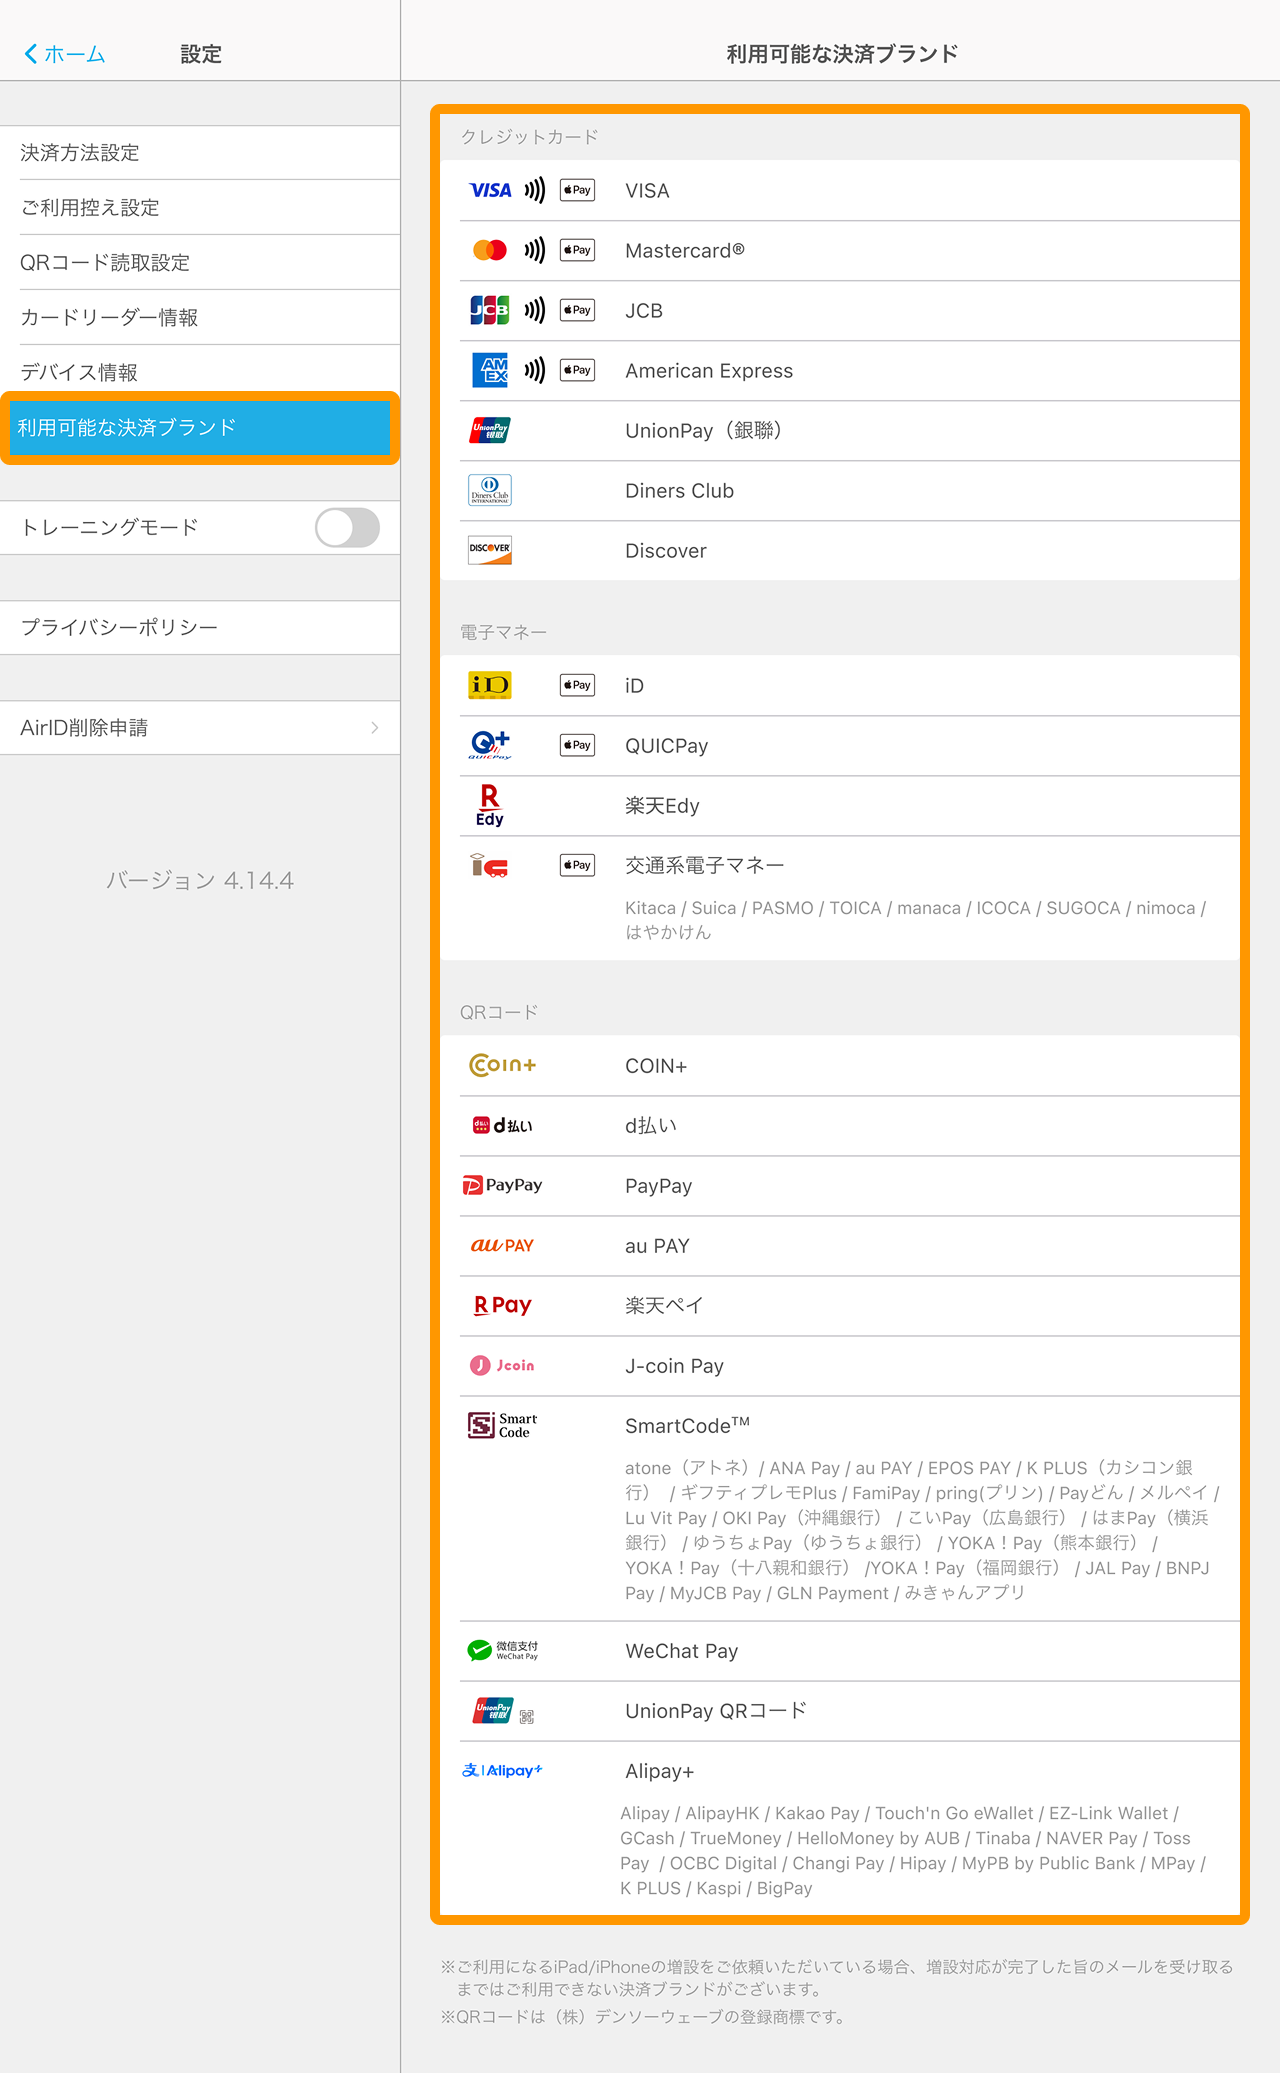
Task: Click the UnionPay (銀聯) card logo
Action: click(x=490, y=430)
